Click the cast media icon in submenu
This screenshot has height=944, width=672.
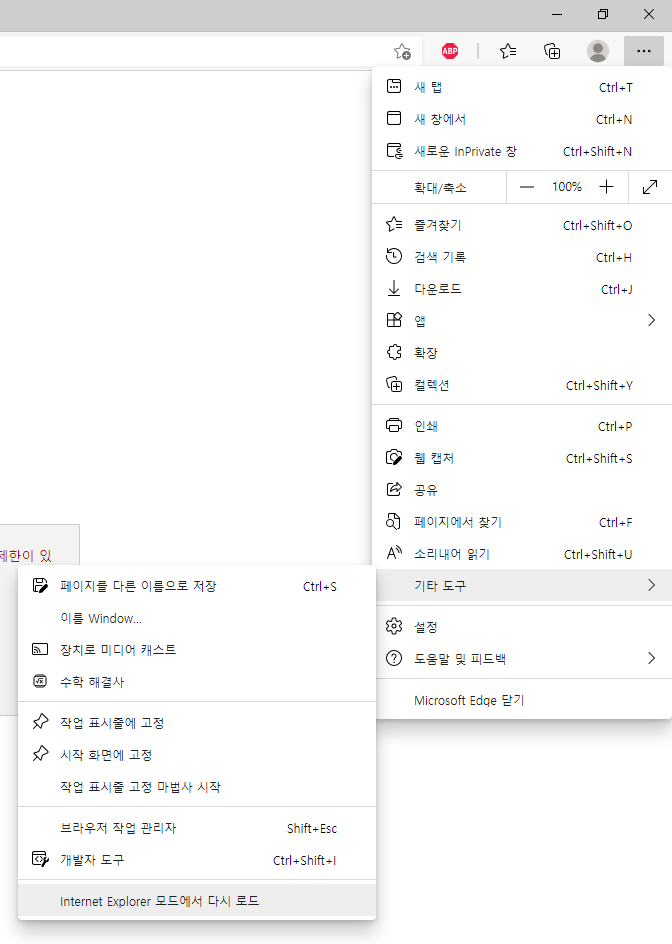[40, 650]
